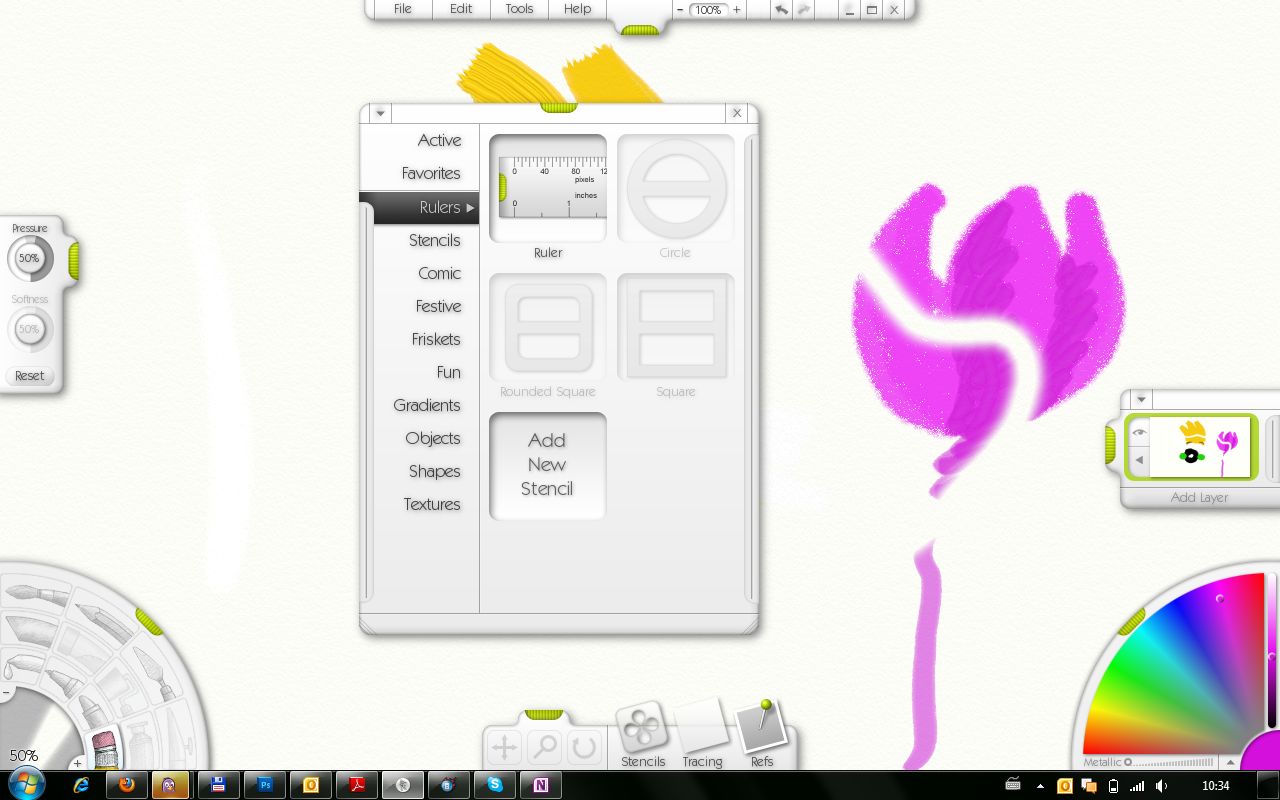
Task: Increase tool size with plus button
Action: point(78,763)
